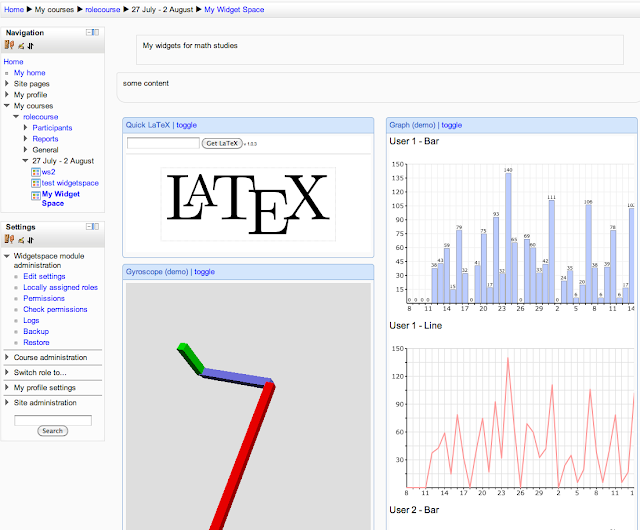Click the red bar in Gyroscope view
Screen dimensions: 640x530
click(x=243, y=455)
